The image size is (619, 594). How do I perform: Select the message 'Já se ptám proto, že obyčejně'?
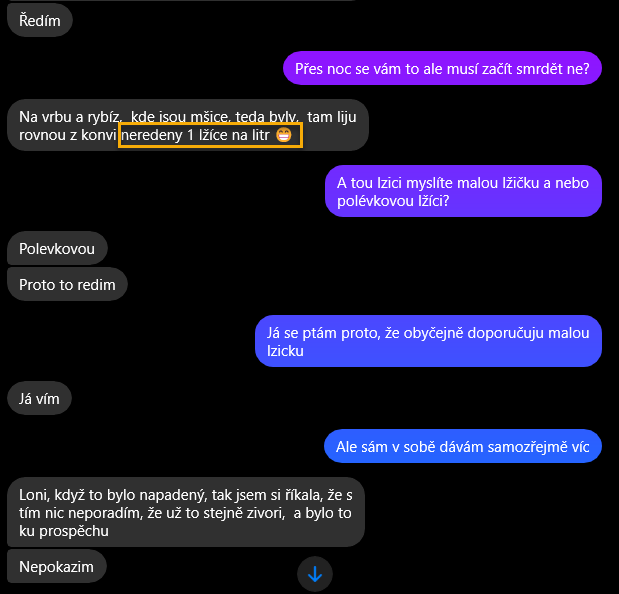pos(428,341)
